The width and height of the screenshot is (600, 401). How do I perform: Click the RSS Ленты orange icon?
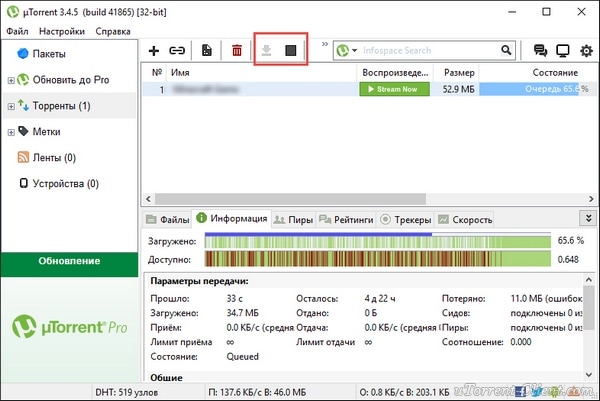23,157
